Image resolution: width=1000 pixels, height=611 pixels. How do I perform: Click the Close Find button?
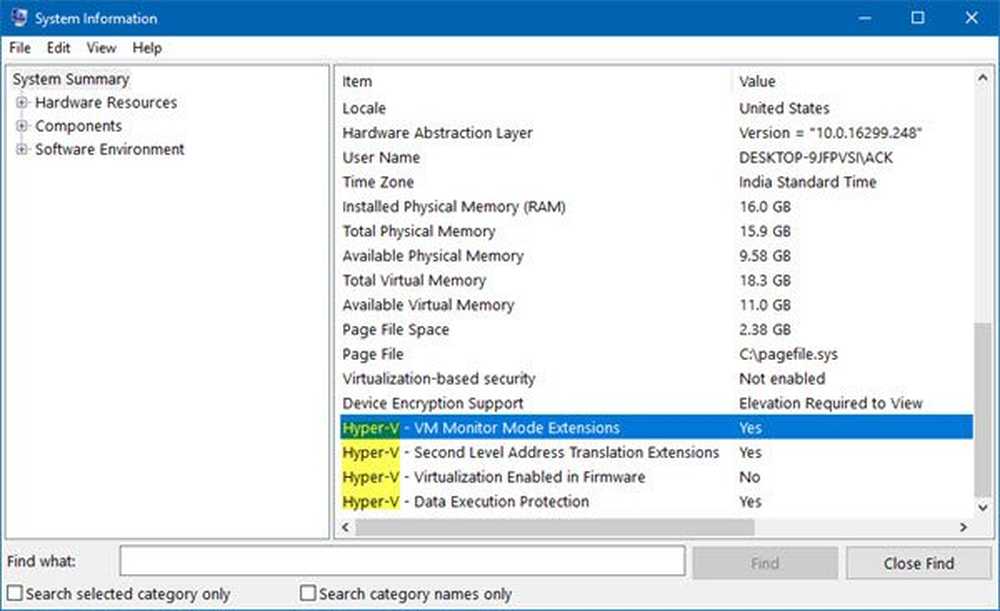point(917,561)
